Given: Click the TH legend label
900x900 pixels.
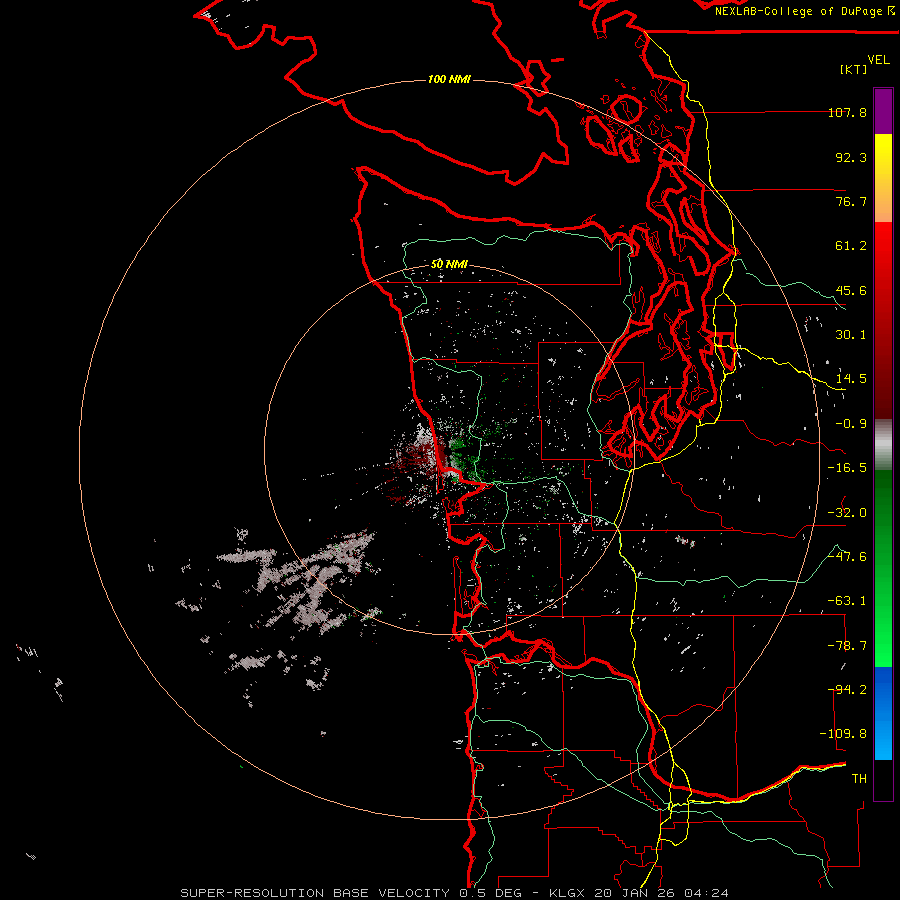Looking at the screenshot, I should 859,779.
